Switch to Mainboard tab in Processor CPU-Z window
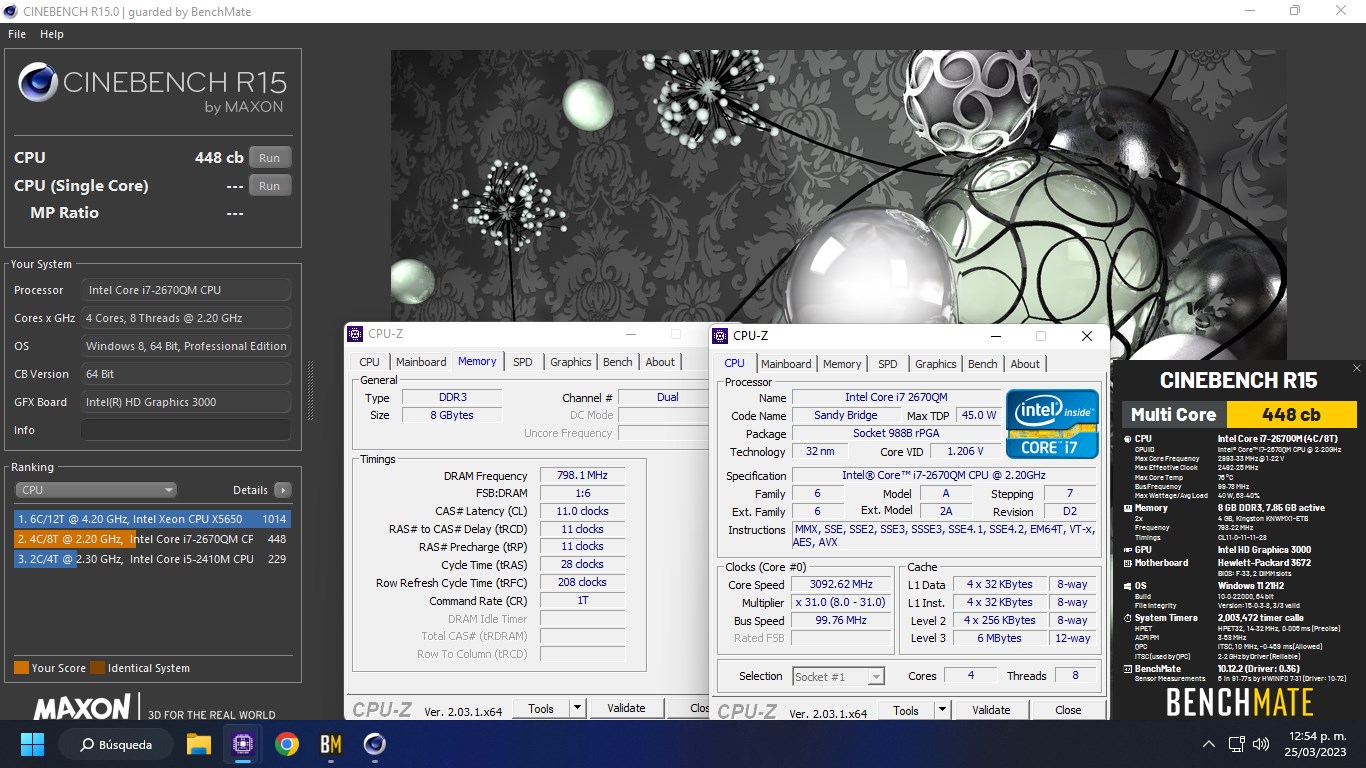The height and width of the screenshot is (768, 1366). 786,364
